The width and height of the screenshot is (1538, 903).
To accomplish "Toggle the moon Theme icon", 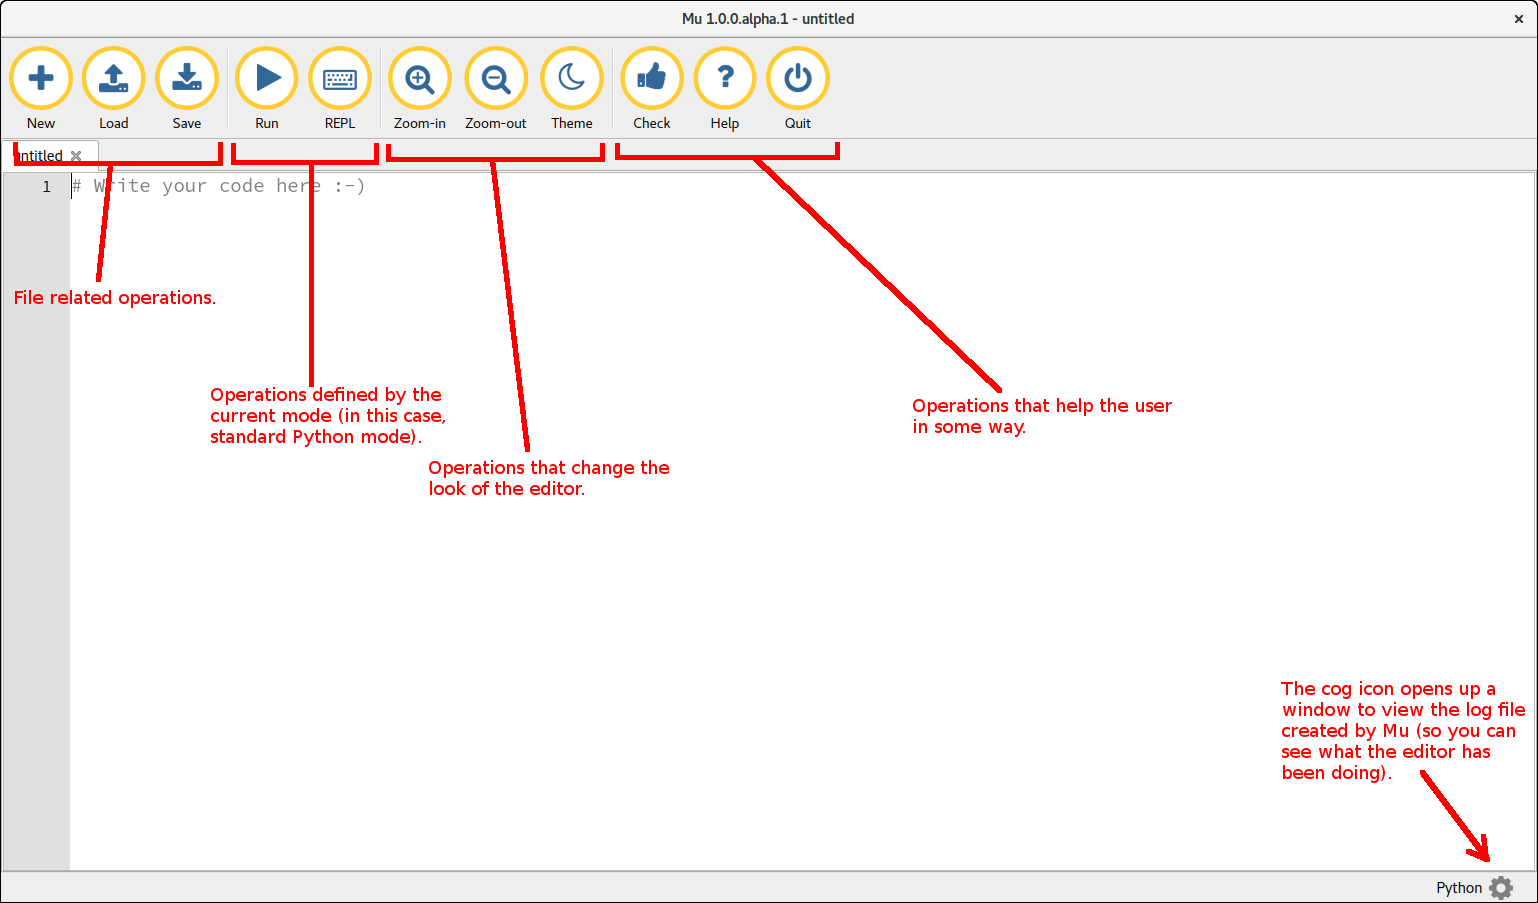I will pos(572,78).
